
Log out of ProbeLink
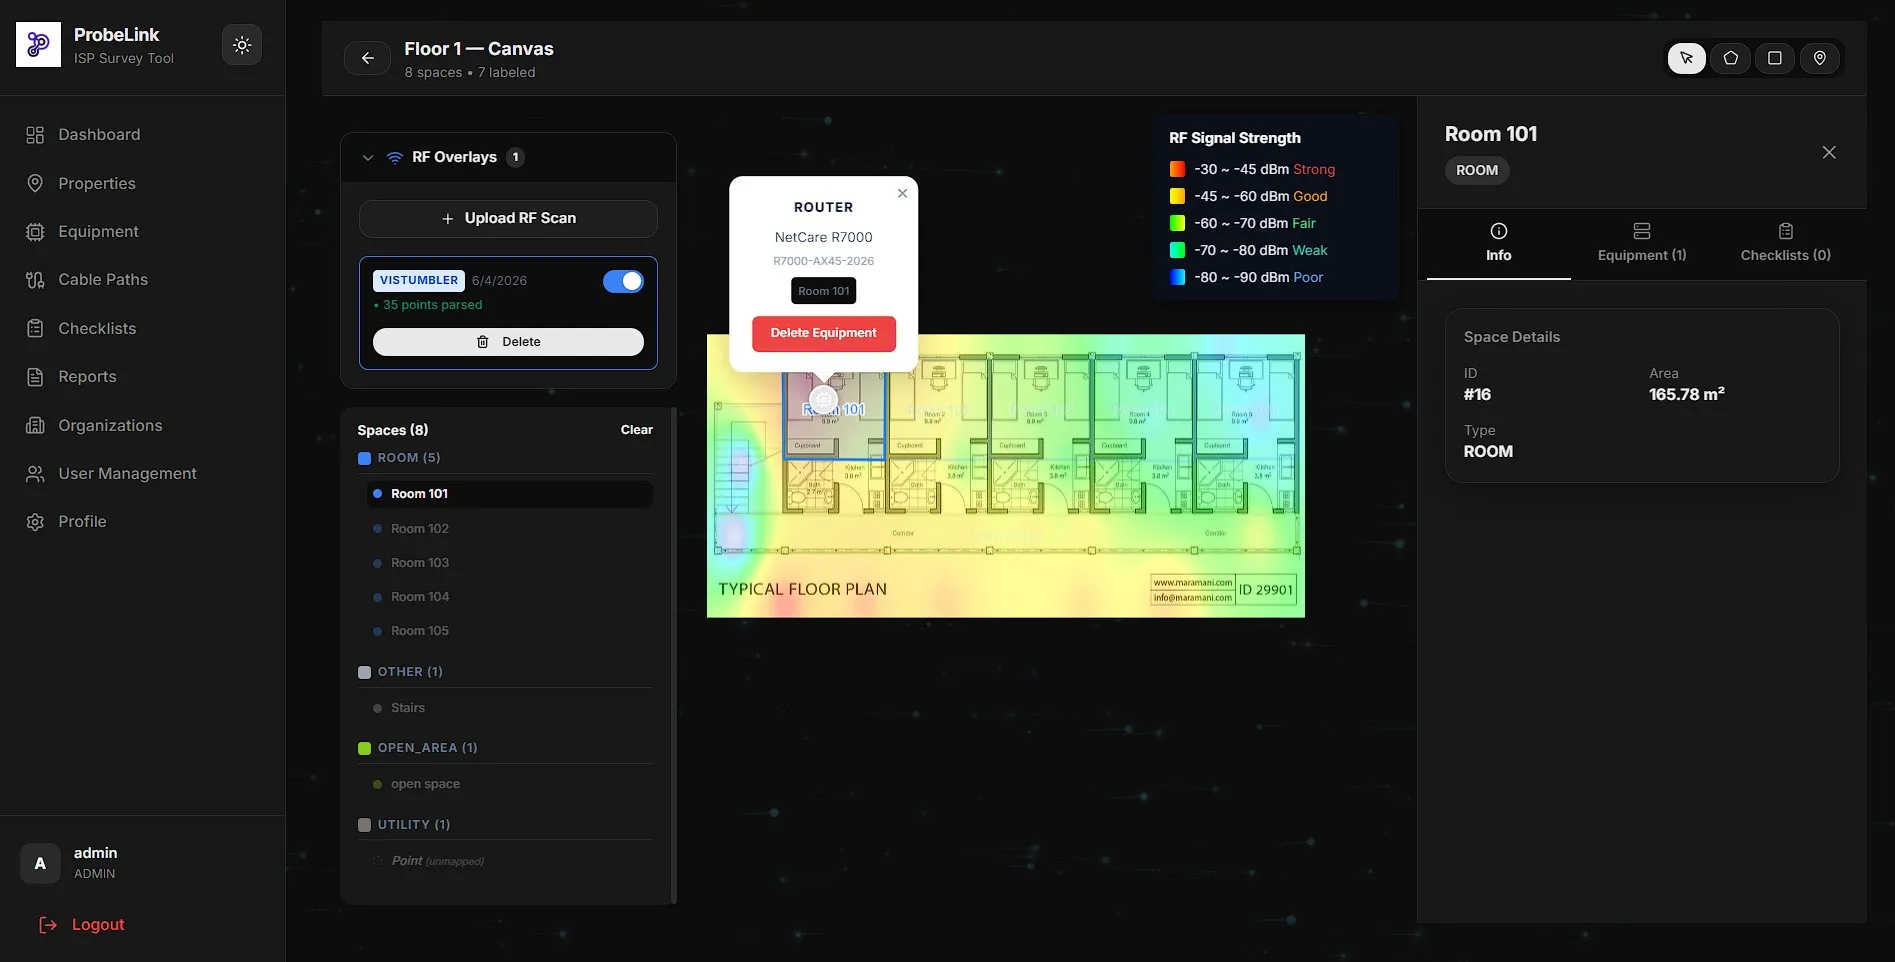coord(82,925)
